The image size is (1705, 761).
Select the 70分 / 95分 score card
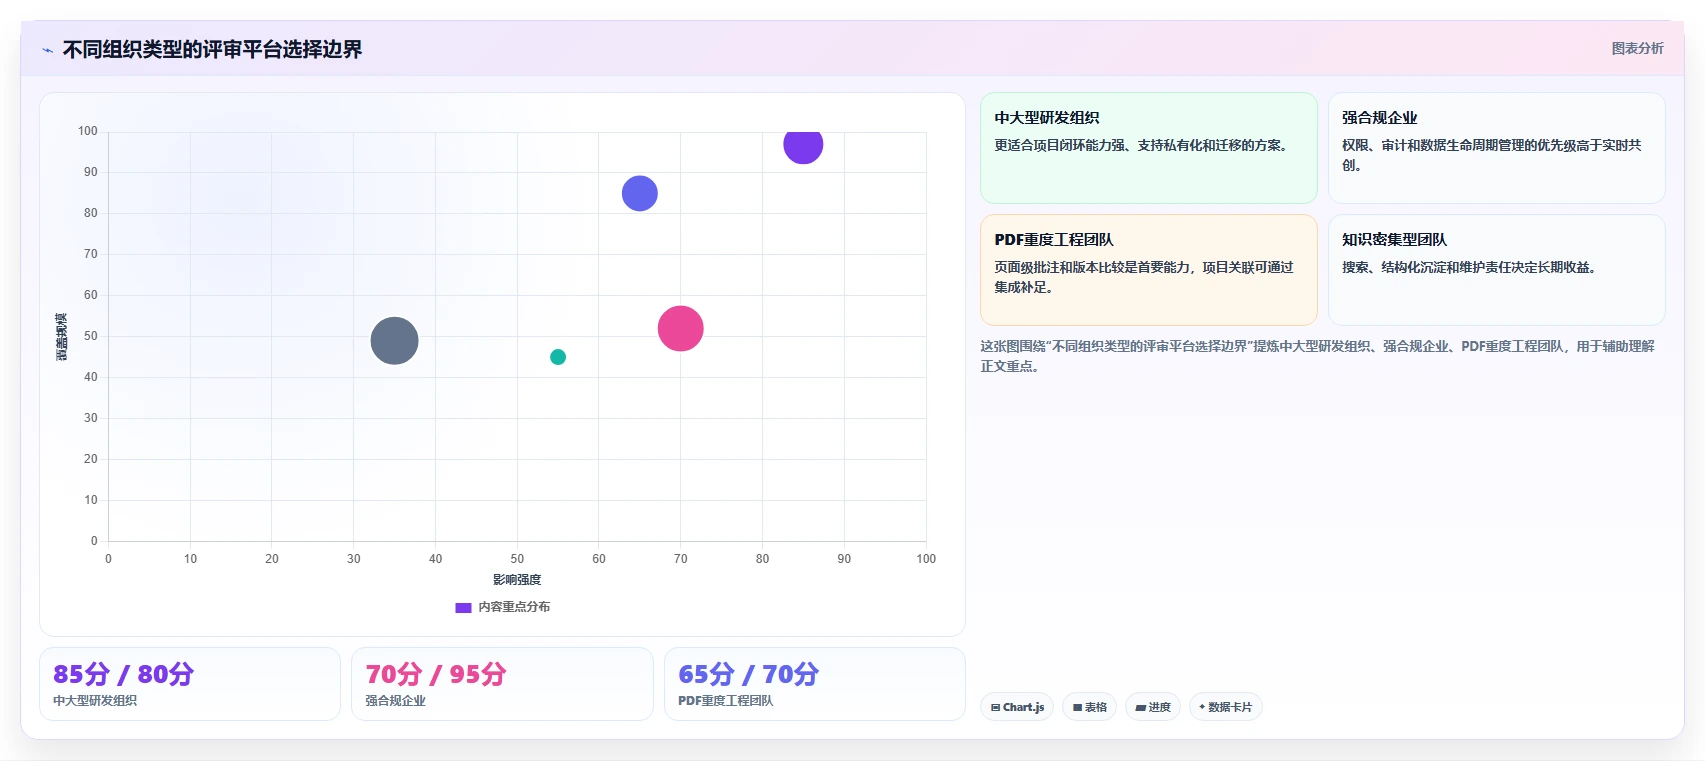(x=502, y=684)
